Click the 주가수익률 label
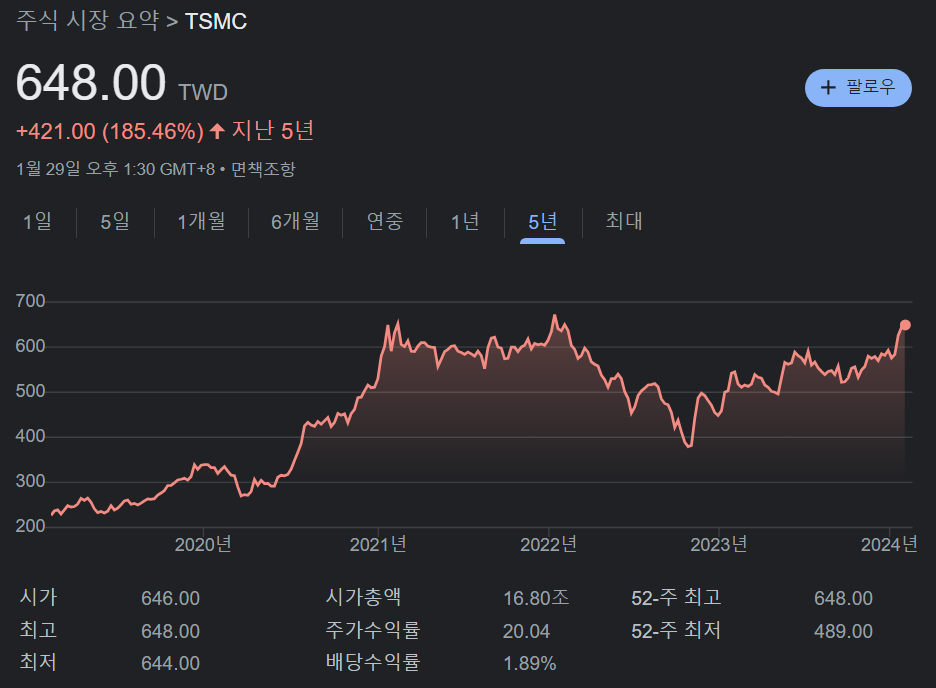Image resolution: width=936 pixels, height=688 pixels. pyautogui.click(x=373, y=630)
